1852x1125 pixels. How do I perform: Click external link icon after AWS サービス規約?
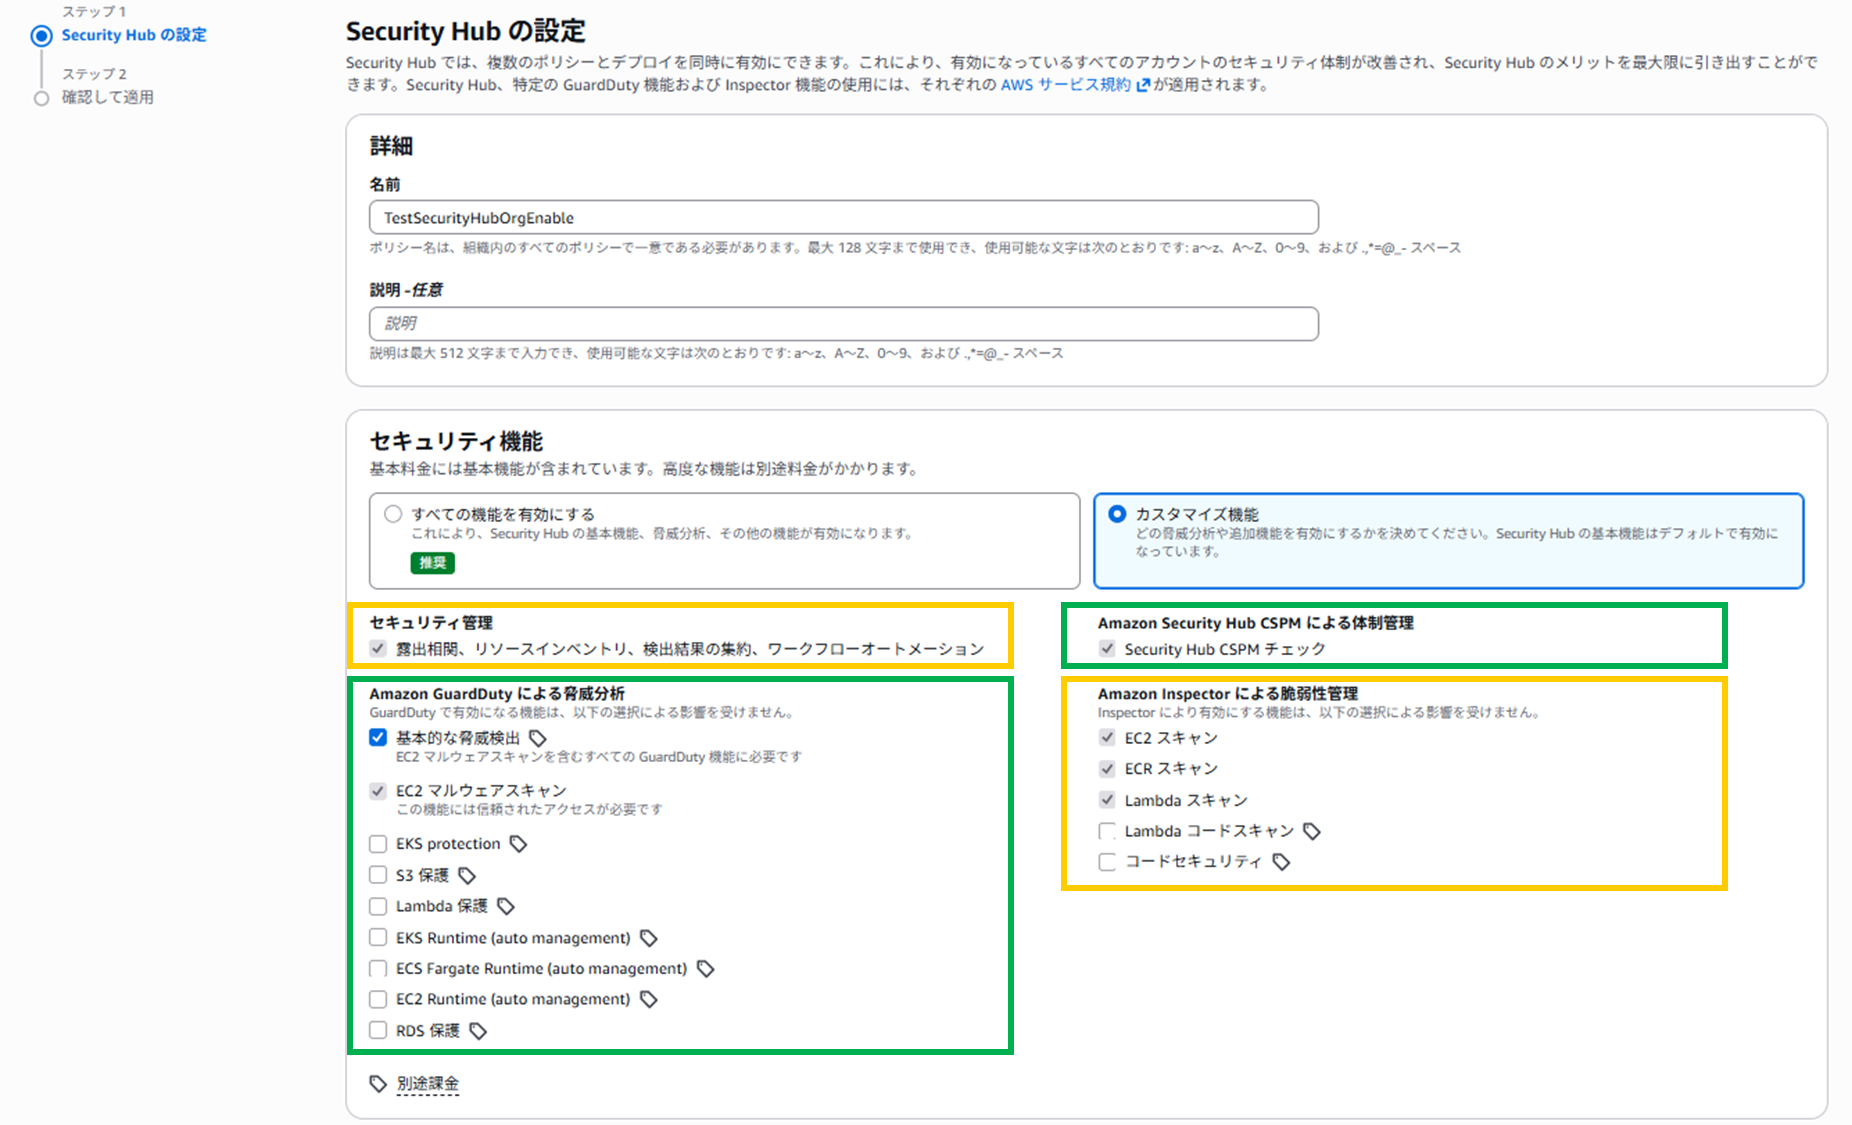point(1143,85)
